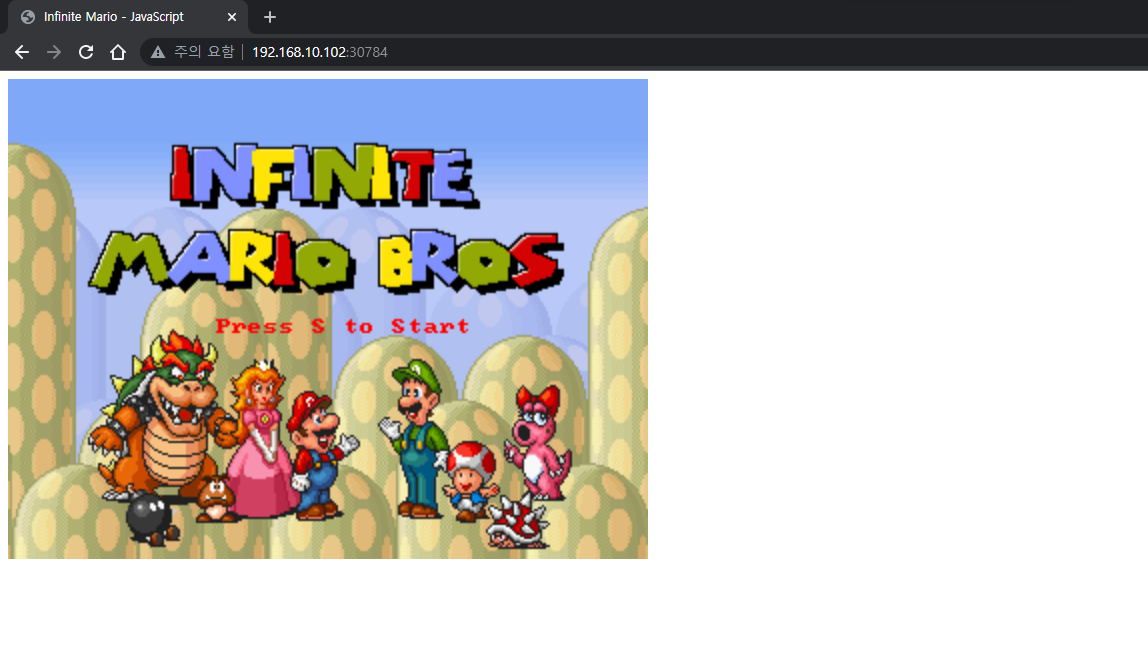1148x650 pixels.
Task: Click the INFINITE title logo
Action: [x=324, y=175]
